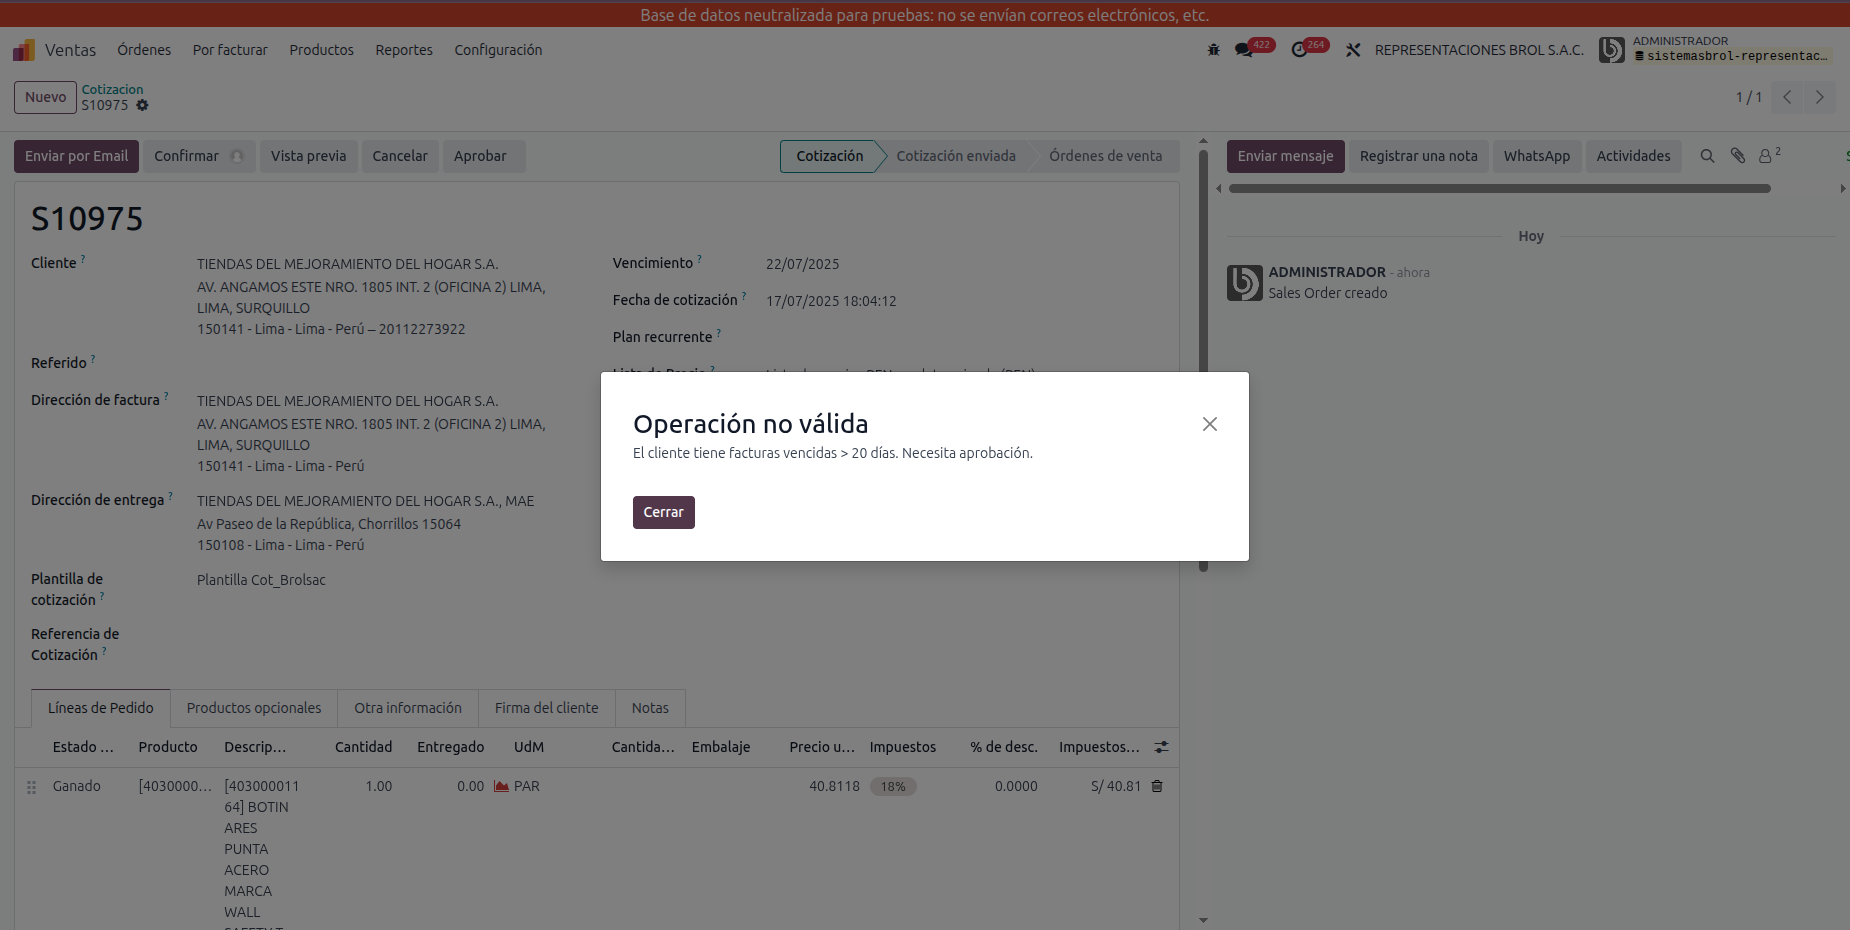Click the chatter horizontal scrollbar
Screen dimensions: 1850x930
coord(1499,188)
